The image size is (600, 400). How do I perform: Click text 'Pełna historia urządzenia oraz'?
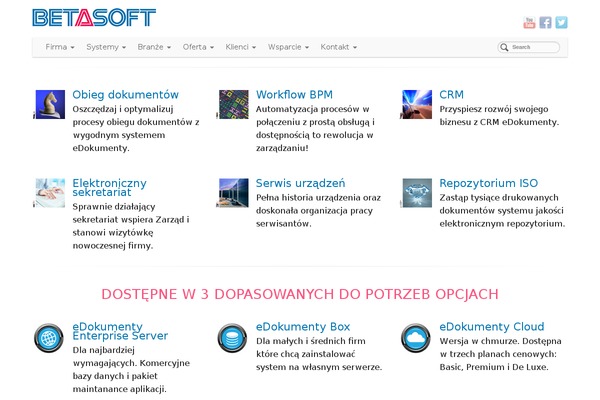[x=318, y=198]
